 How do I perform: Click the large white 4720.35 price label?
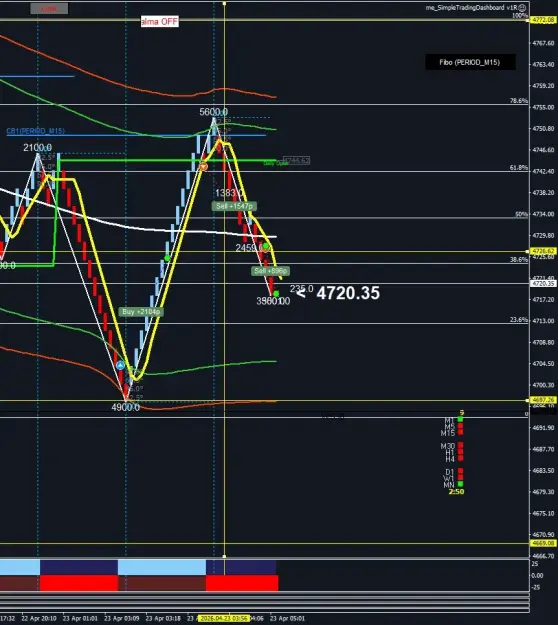point(348,293)
